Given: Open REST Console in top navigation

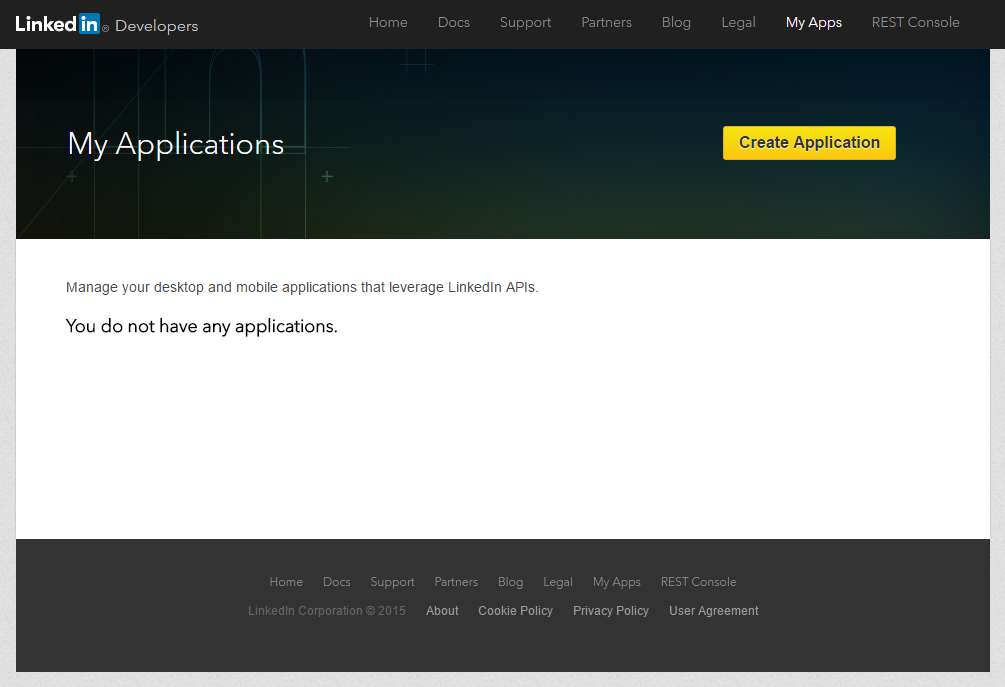Looking at the screenshot, I should 915,22.
